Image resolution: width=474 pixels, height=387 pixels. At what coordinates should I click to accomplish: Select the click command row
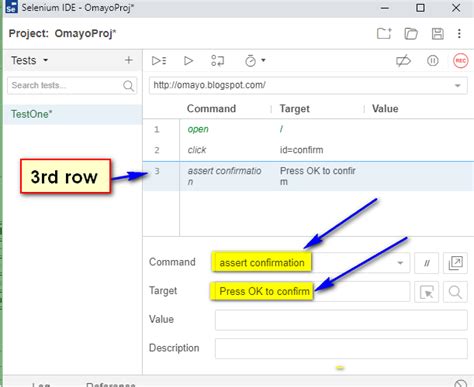click(308, 150)
